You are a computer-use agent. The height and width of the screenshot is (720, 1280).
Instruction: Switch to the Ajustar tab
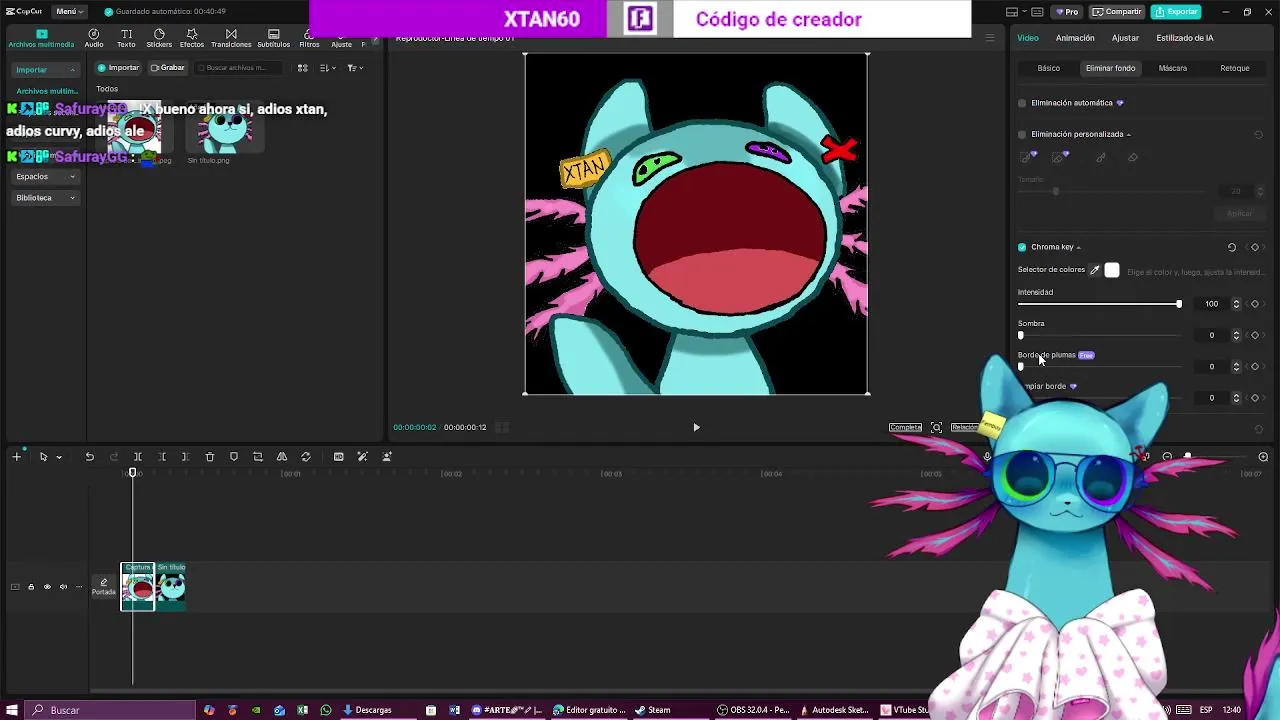(1125, 38)
